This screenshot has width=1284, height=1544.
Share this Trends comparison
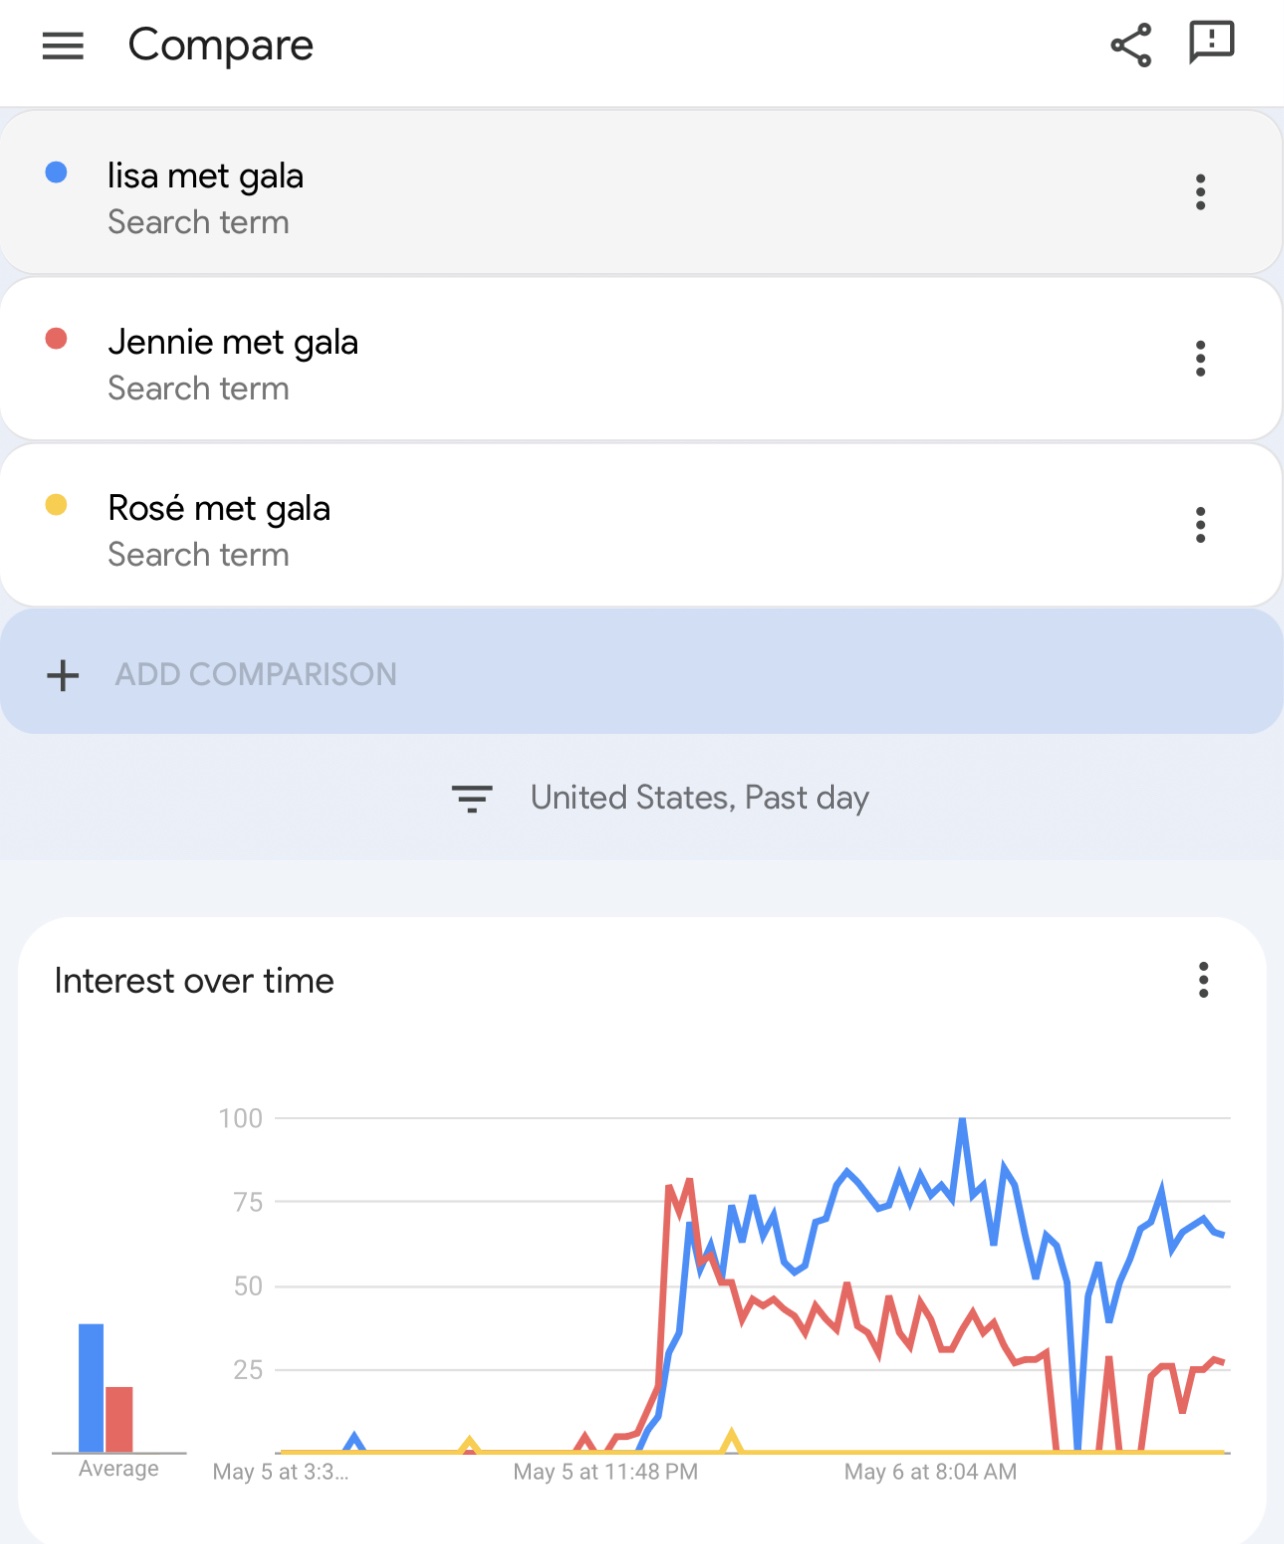(x=1131, y=46)
